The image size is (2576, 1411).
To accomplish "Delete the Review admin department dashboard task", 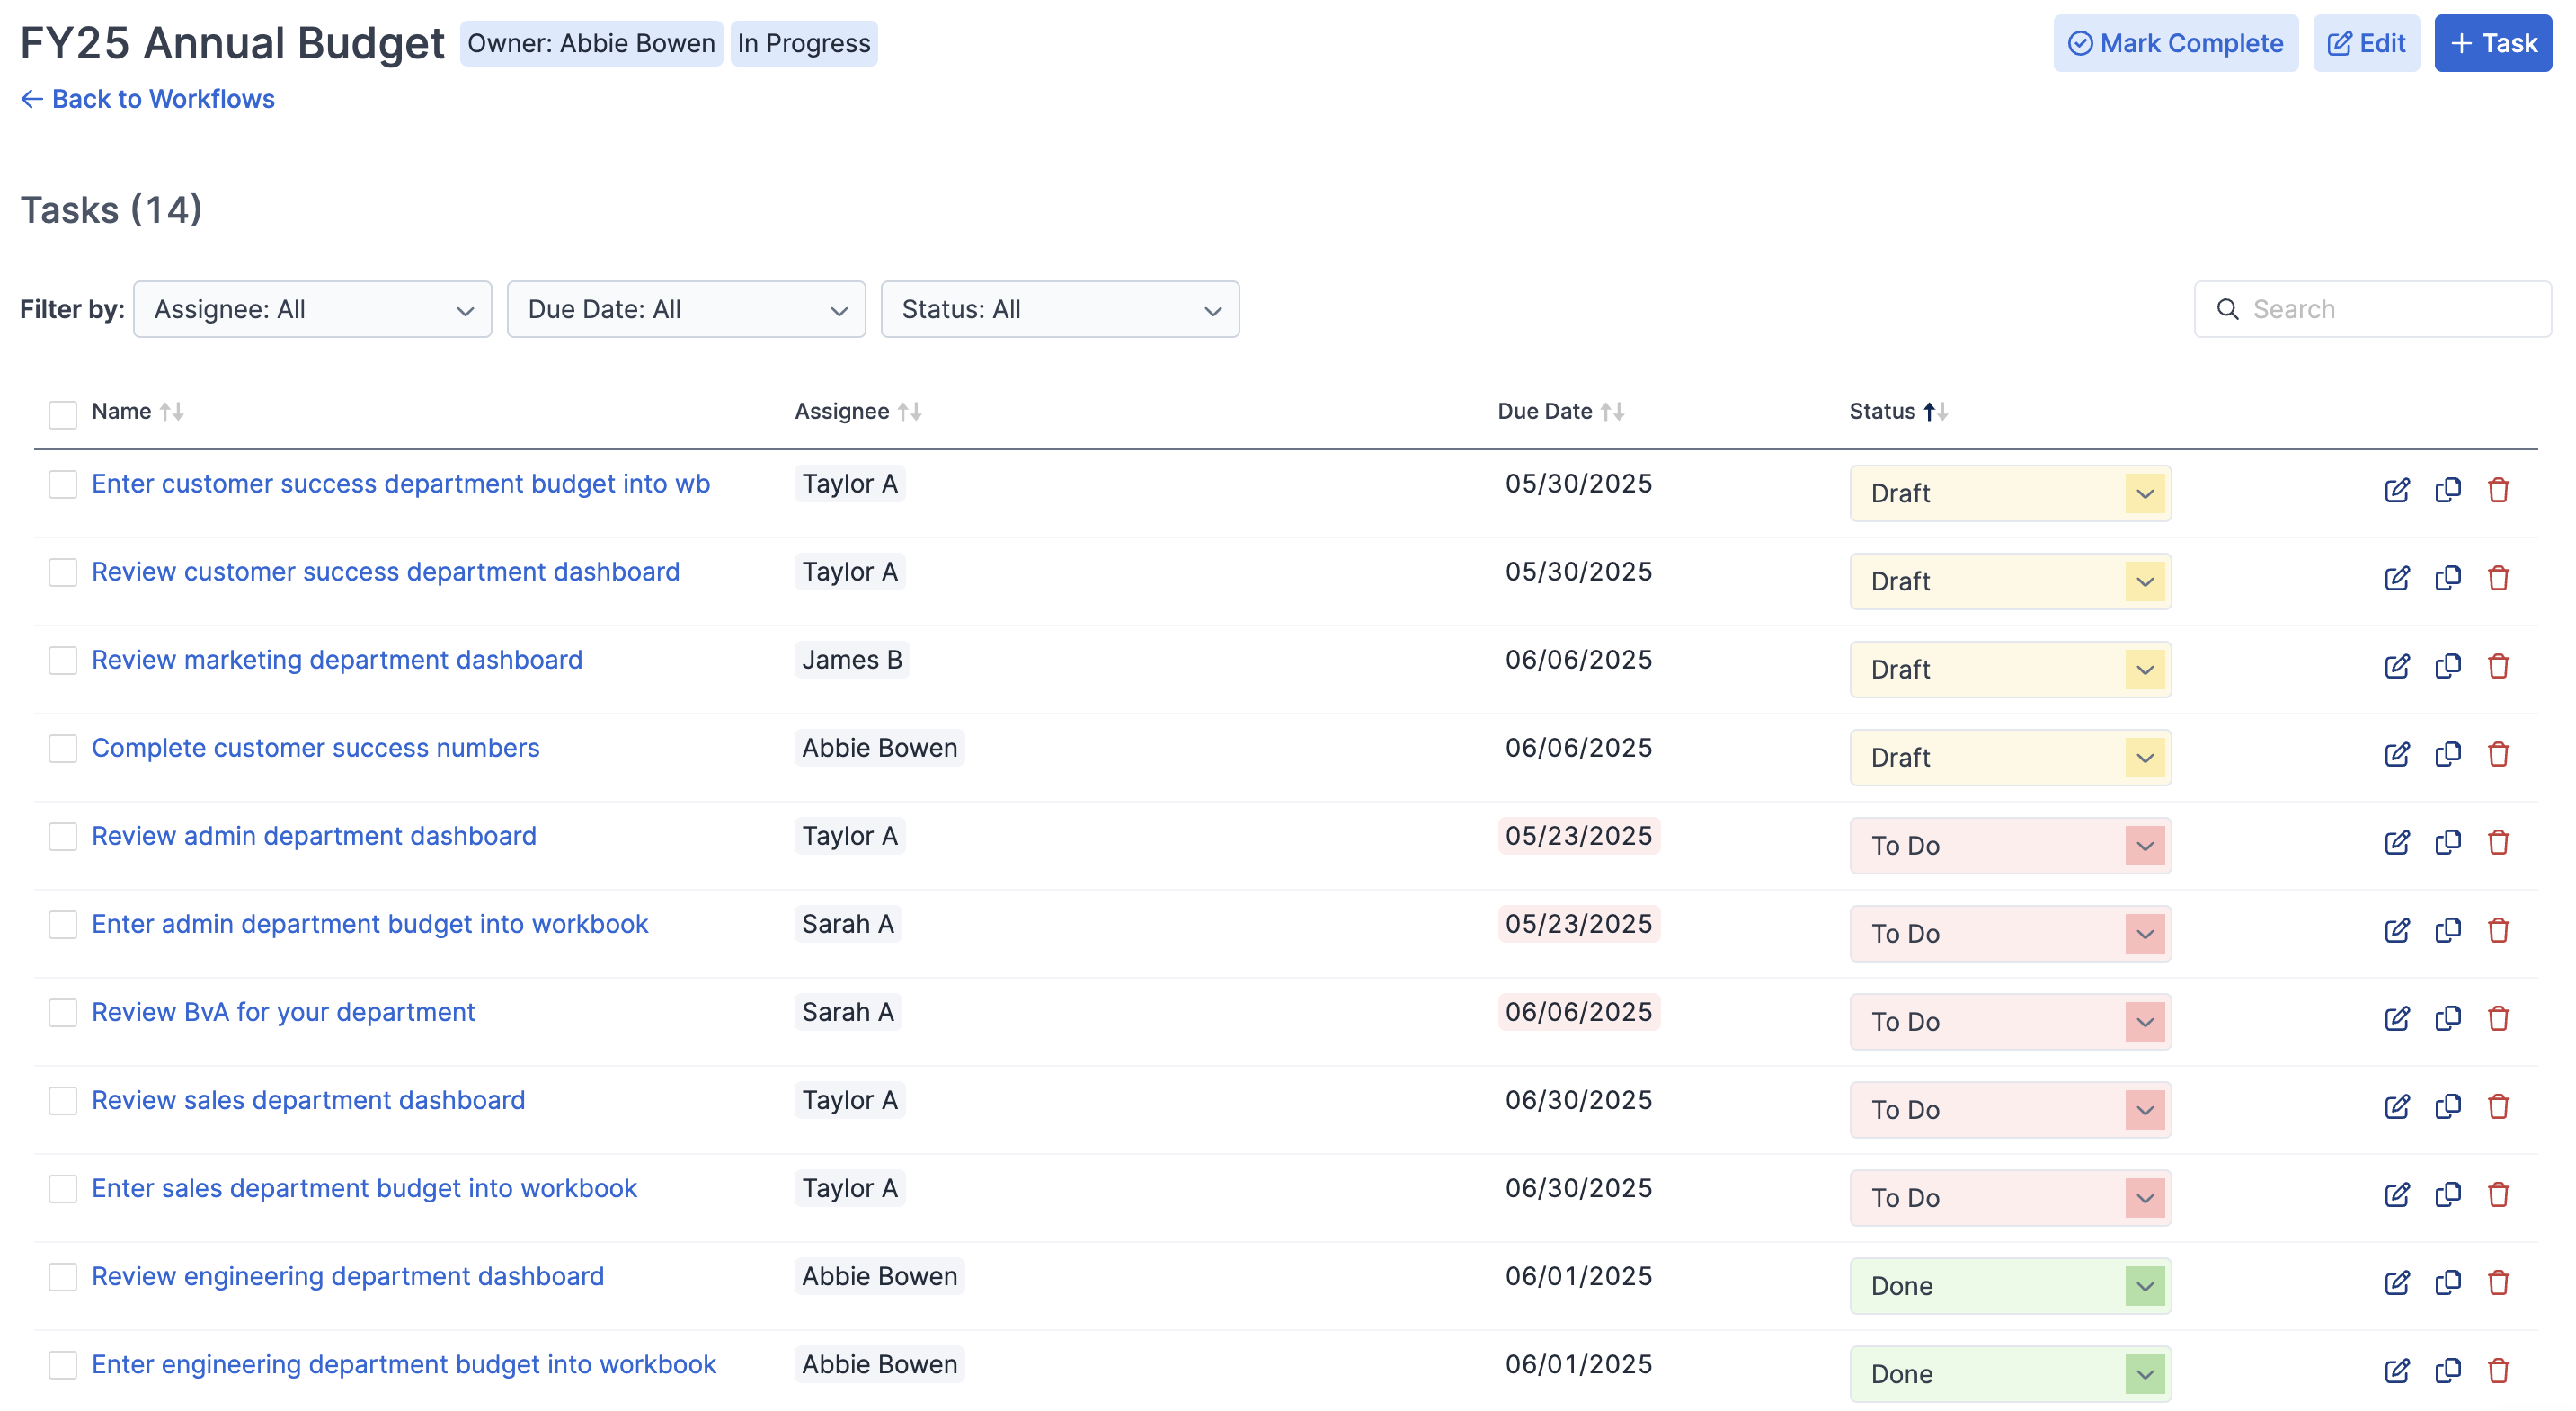I will [x=2499, y=842].
